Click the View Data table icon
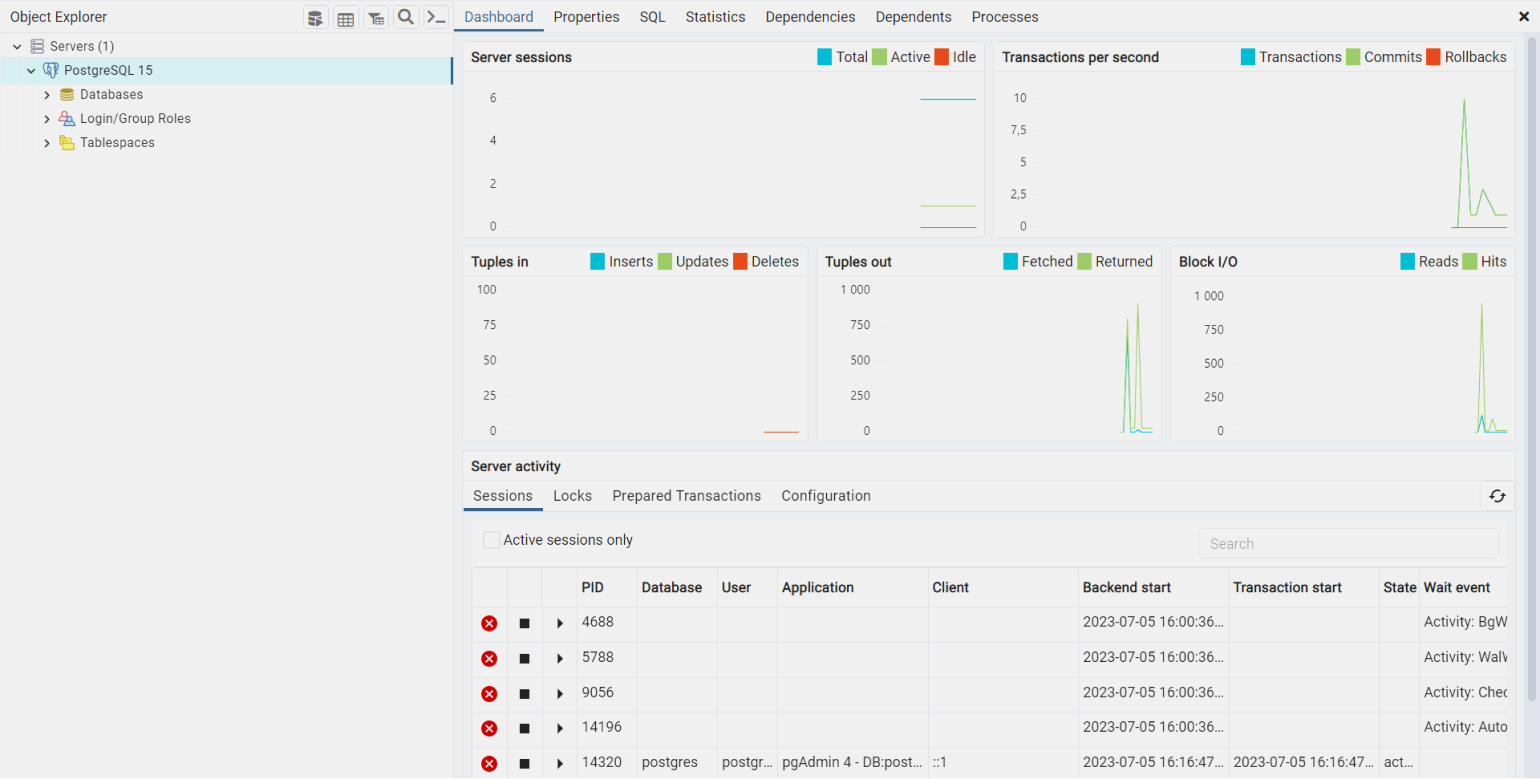Viewport: 1540px width, 779px height. click(x=346, y=18)
